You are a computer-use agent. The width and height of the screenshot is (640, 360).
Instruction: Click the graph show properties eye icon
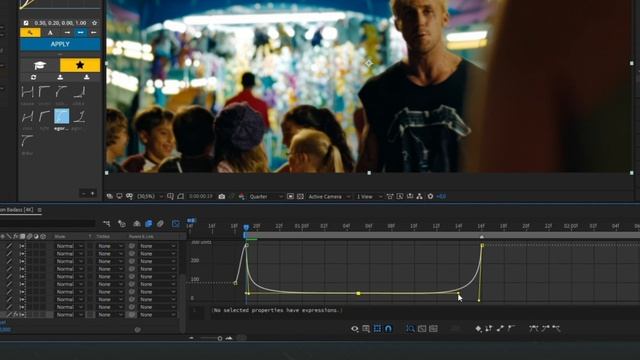pyautogui.click(x=355, y=329)
